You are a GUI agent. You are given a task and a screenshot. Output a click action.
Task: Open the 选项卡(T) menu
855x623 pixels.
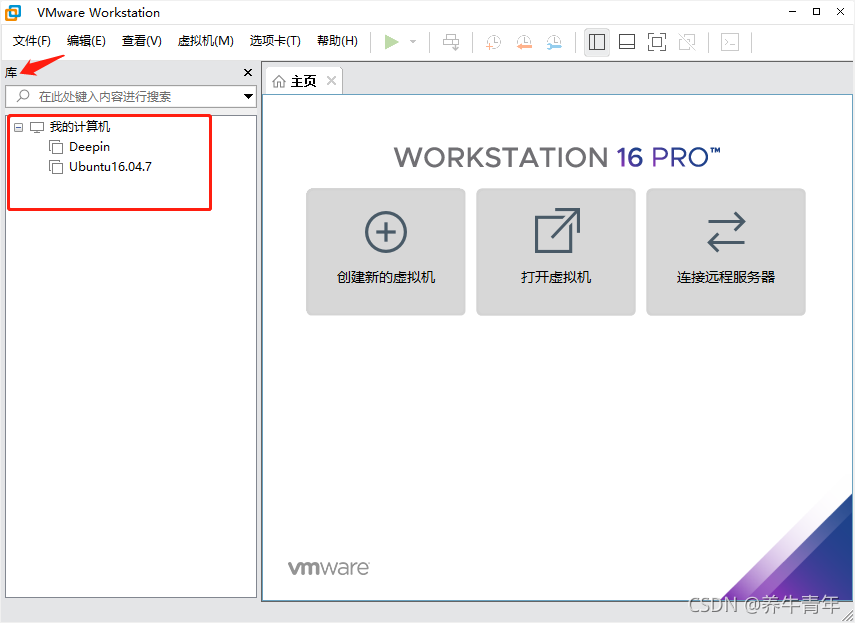tap(275, 41)
